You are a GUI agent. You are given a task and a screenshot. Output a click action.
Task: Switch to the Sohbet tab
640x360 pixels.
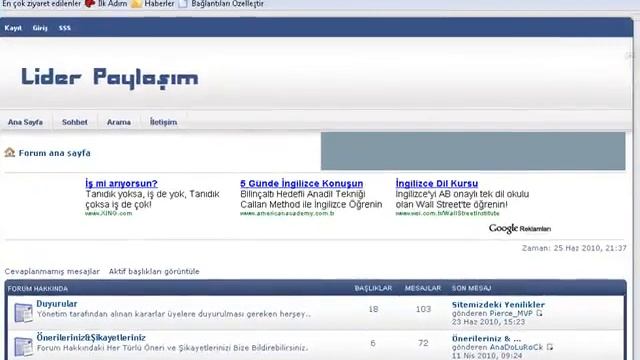point(75,122)
